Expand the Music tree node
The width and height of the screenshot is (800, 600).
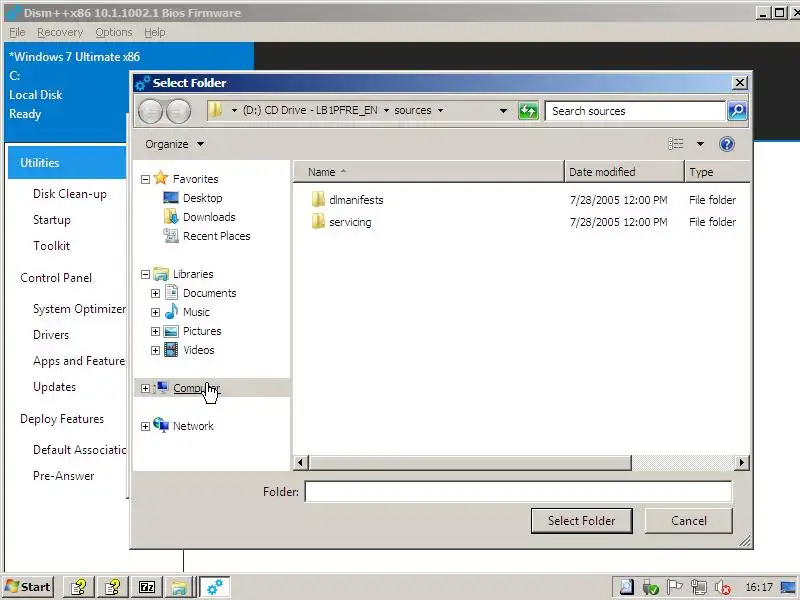pyautogui.click(x=156, y=312)
